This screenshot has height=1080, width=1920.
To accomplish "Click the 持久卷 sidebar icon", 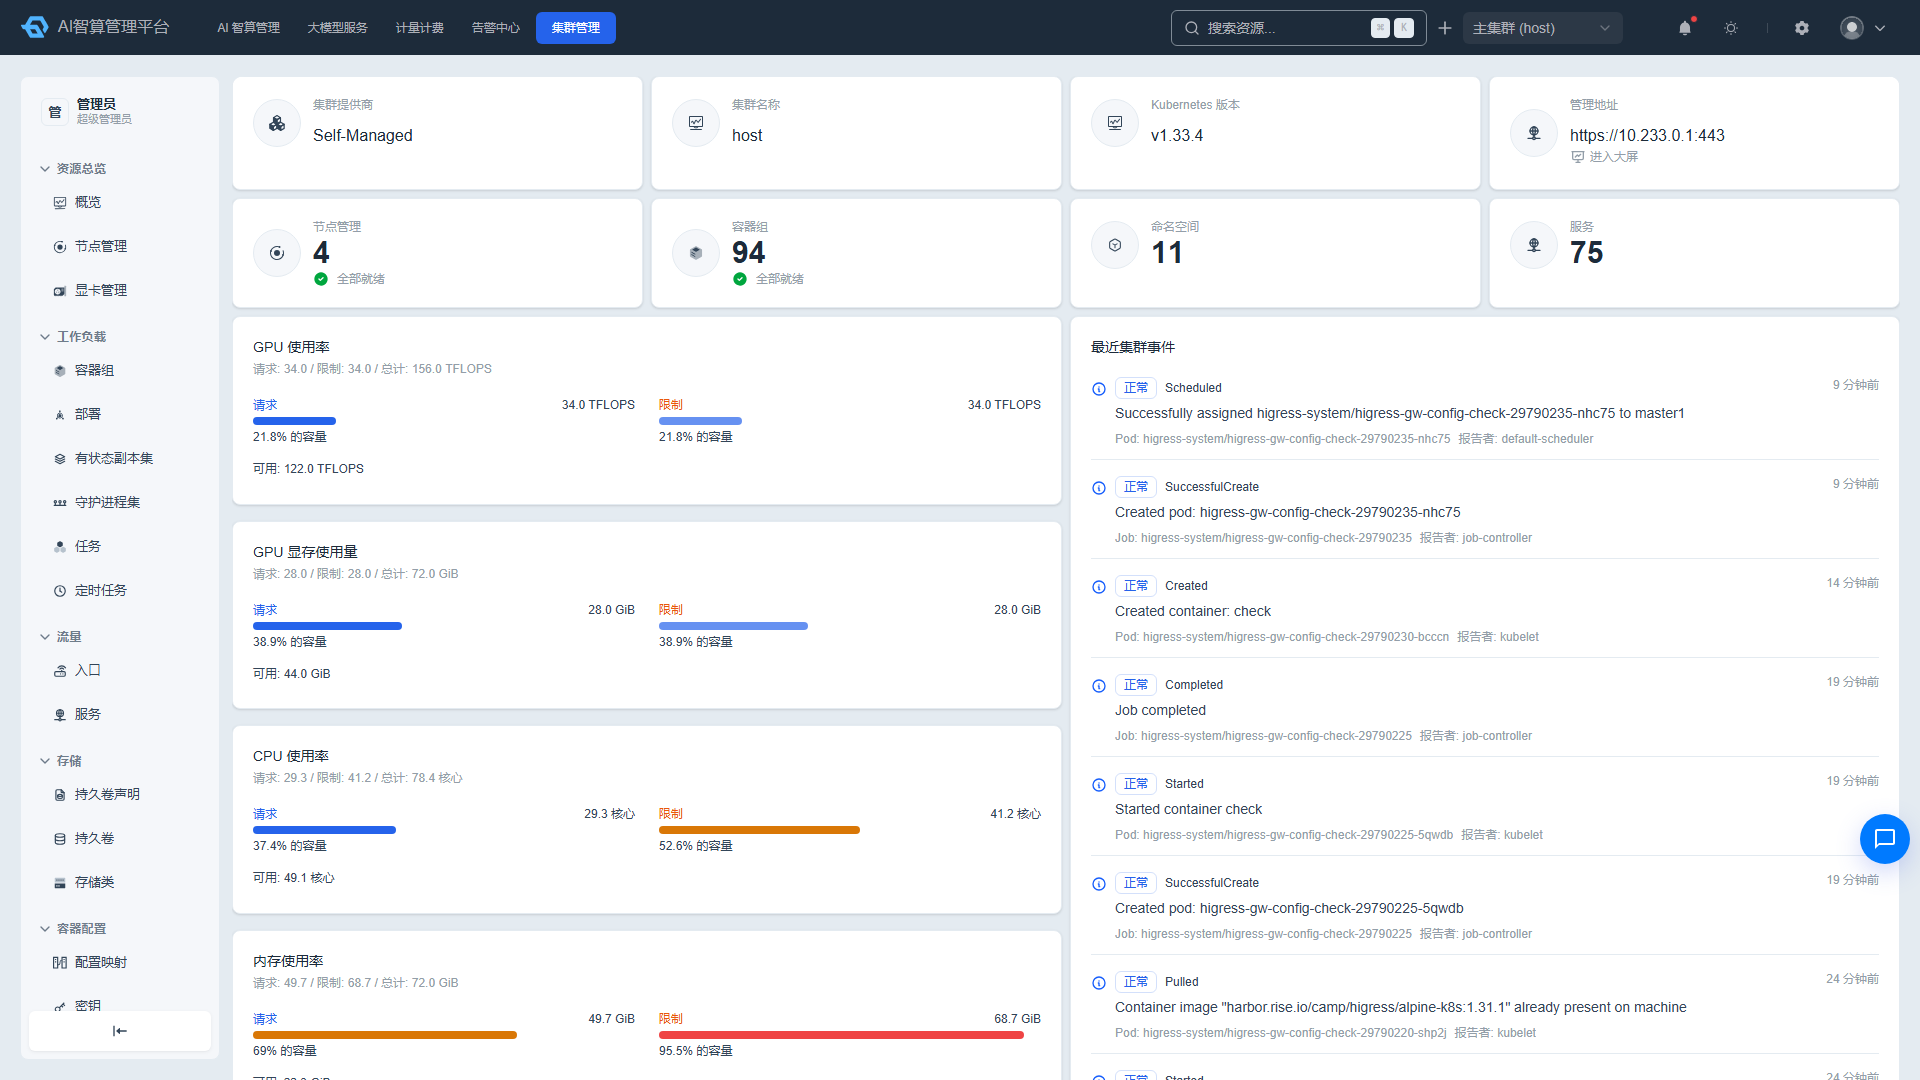I will click(60, 839).
